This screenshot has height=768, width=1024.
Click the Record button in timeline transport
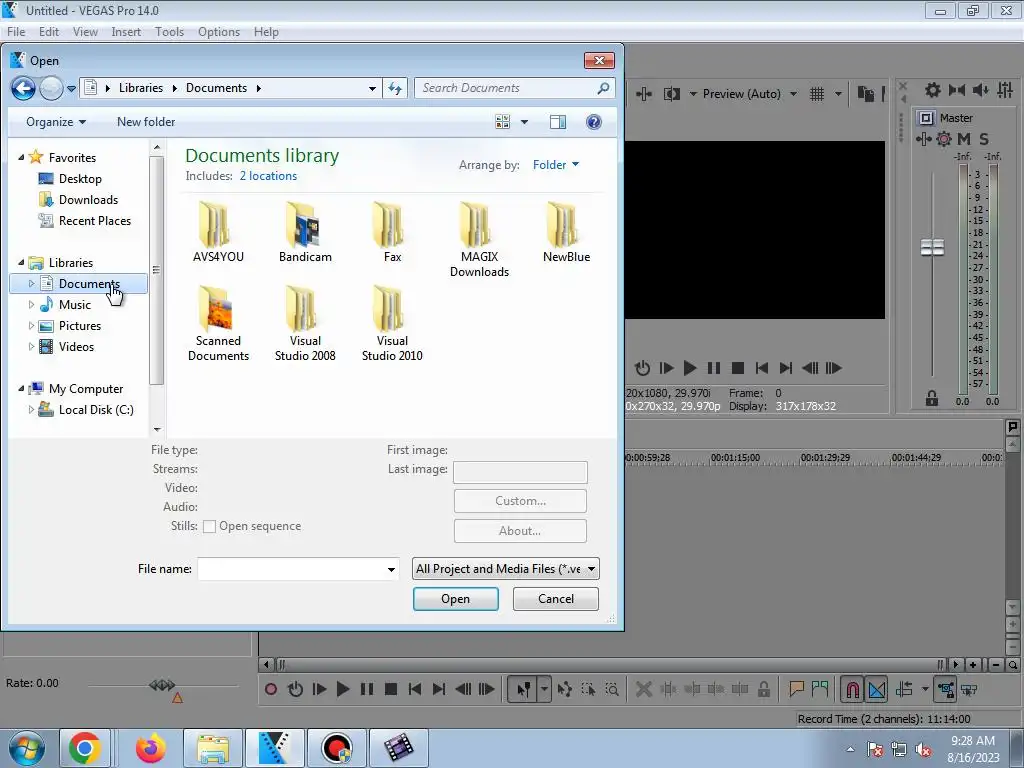[x=270, y=689]
